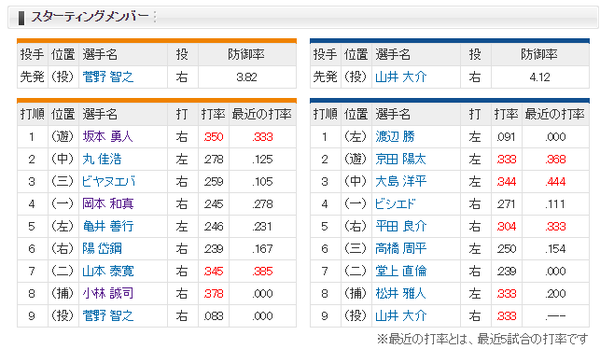Select recent average .444 for 大島 洋平
The image size is (600, 363).
[556, 182]
